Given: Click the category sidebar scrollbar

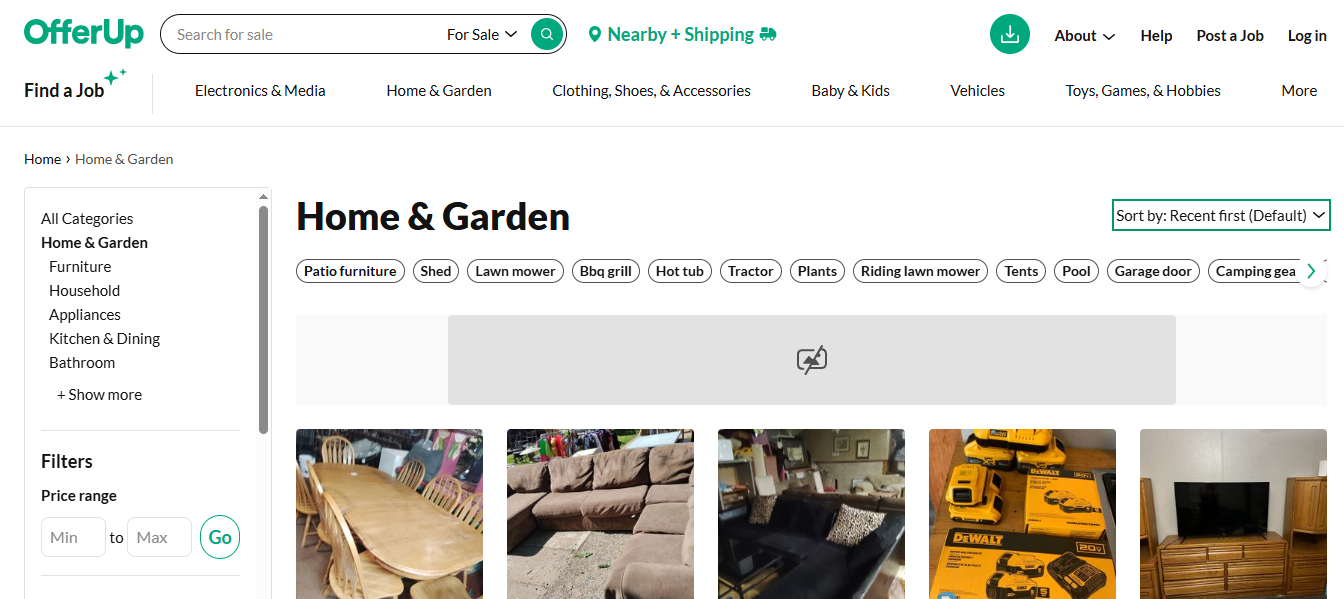Looking at the screenshot, I should [x=264, y=320].
